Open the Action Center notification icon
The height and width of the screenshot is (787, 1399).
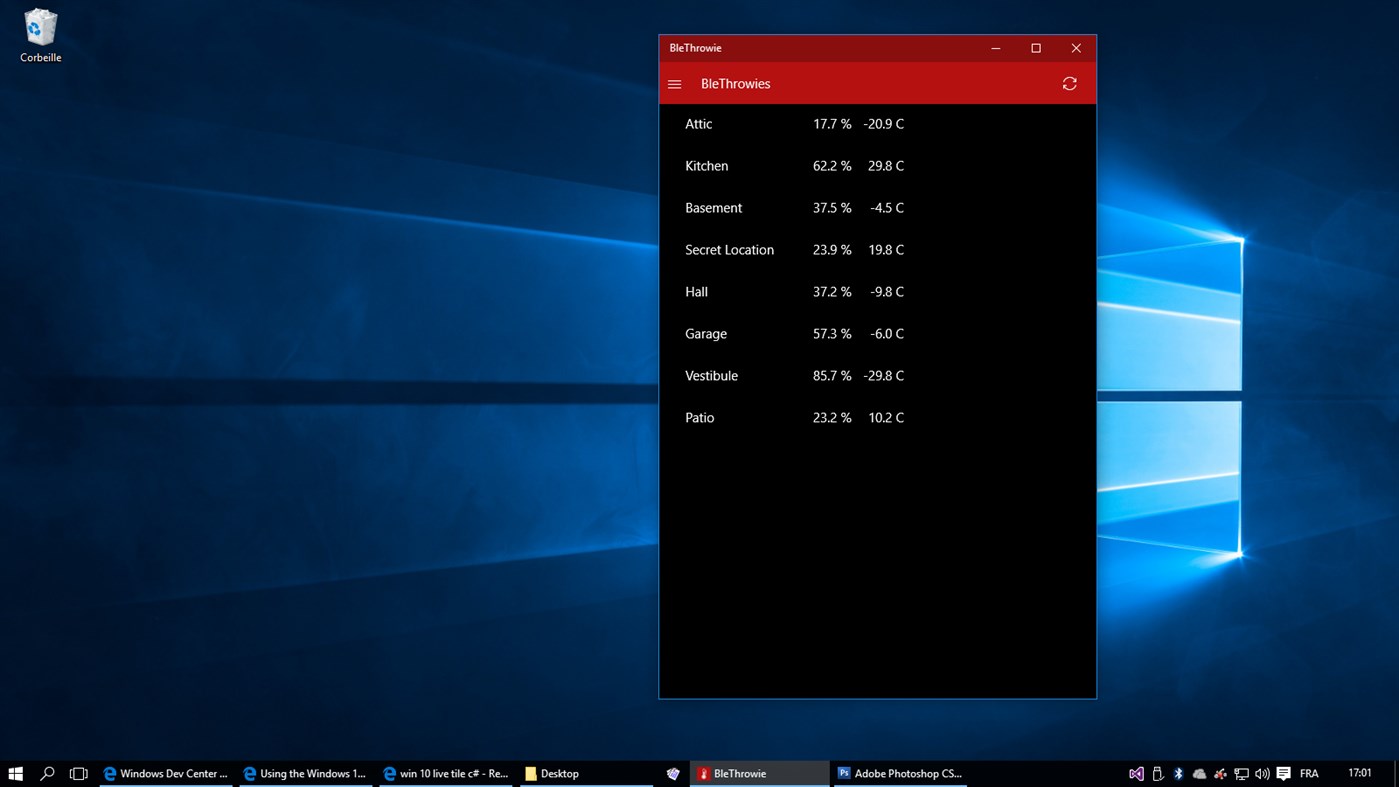click(x=1283, y=773)
